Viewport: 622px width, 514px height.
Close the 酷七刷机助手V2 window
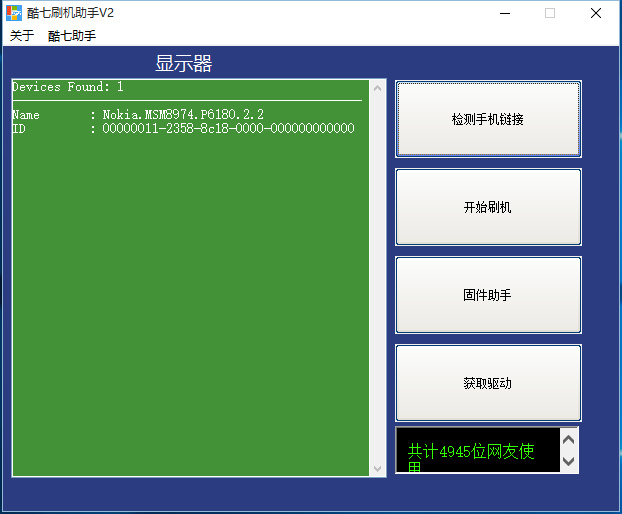[x=596, y=13]
